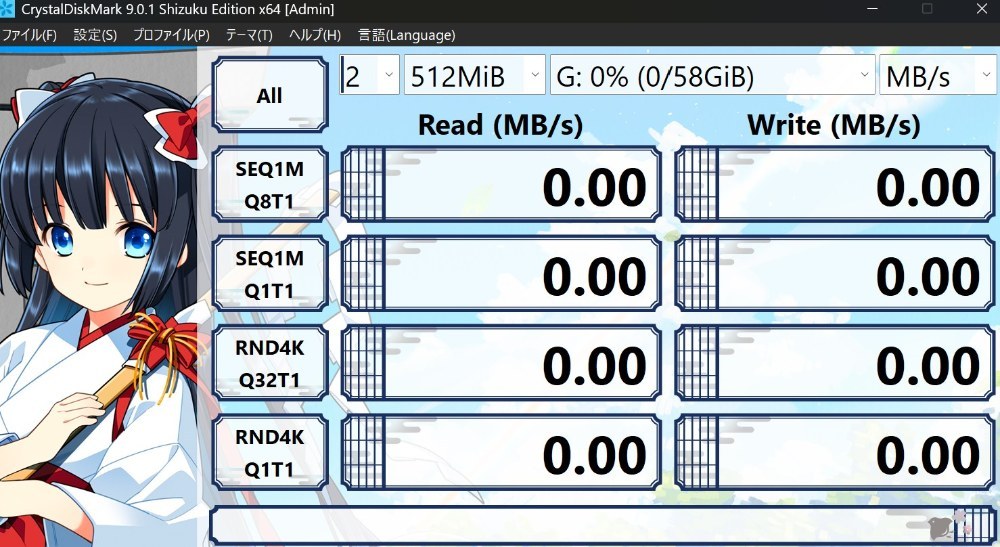
Task: Open the drive selector G: 0% (0/58GiB)
Action: (x=712, y=75)
